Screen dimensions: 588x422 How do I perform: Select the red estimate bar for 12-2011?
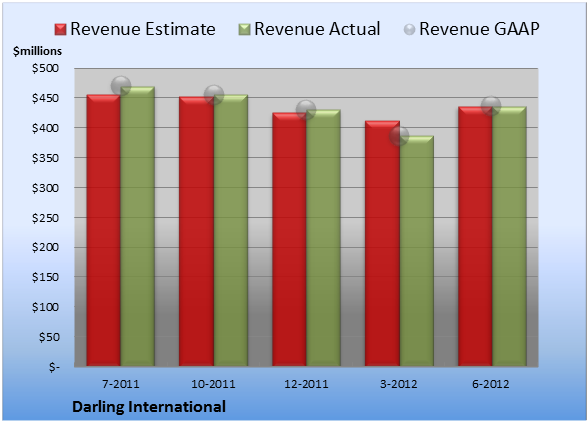pos(289,239)
